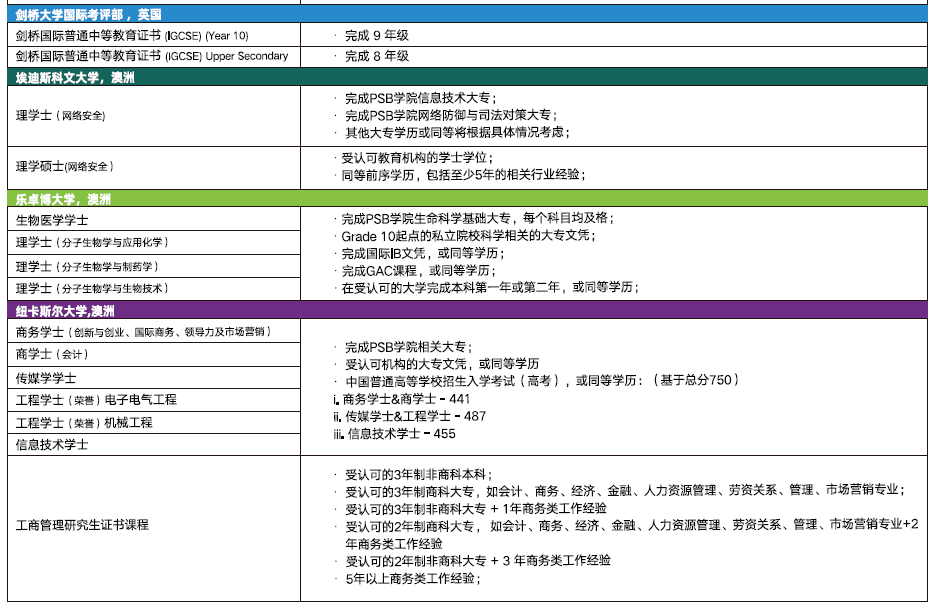Click the 高考 requirement line with 总分750
Viewport: 938px width, 608px height.
pyautogui.click(x=542, y=381)
